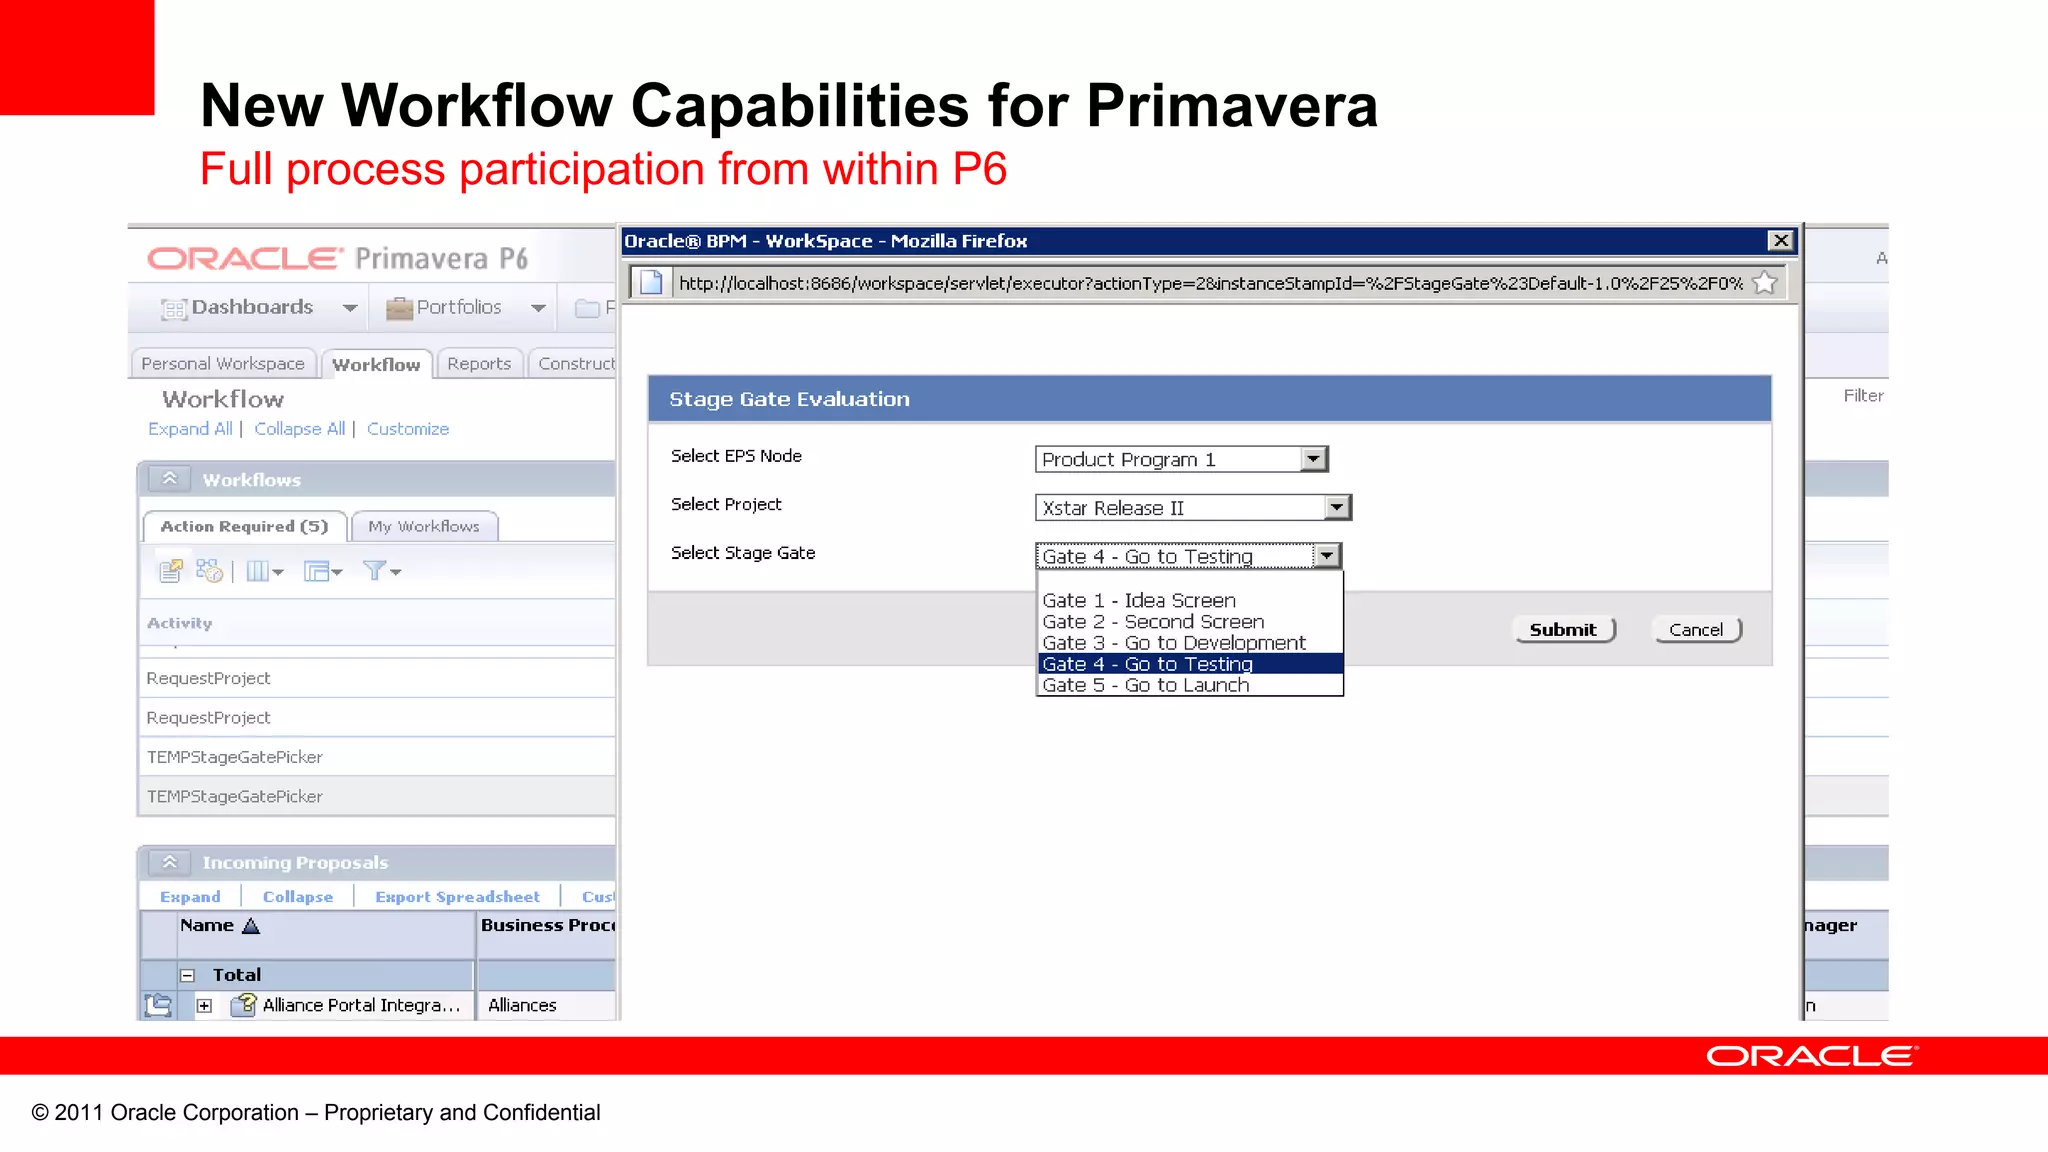Image resolution: width=2048 pixels, height=1152 pixels.
Task: Open the columns dropdown icon in Workflows toolbar
Action: click(265, 571)
